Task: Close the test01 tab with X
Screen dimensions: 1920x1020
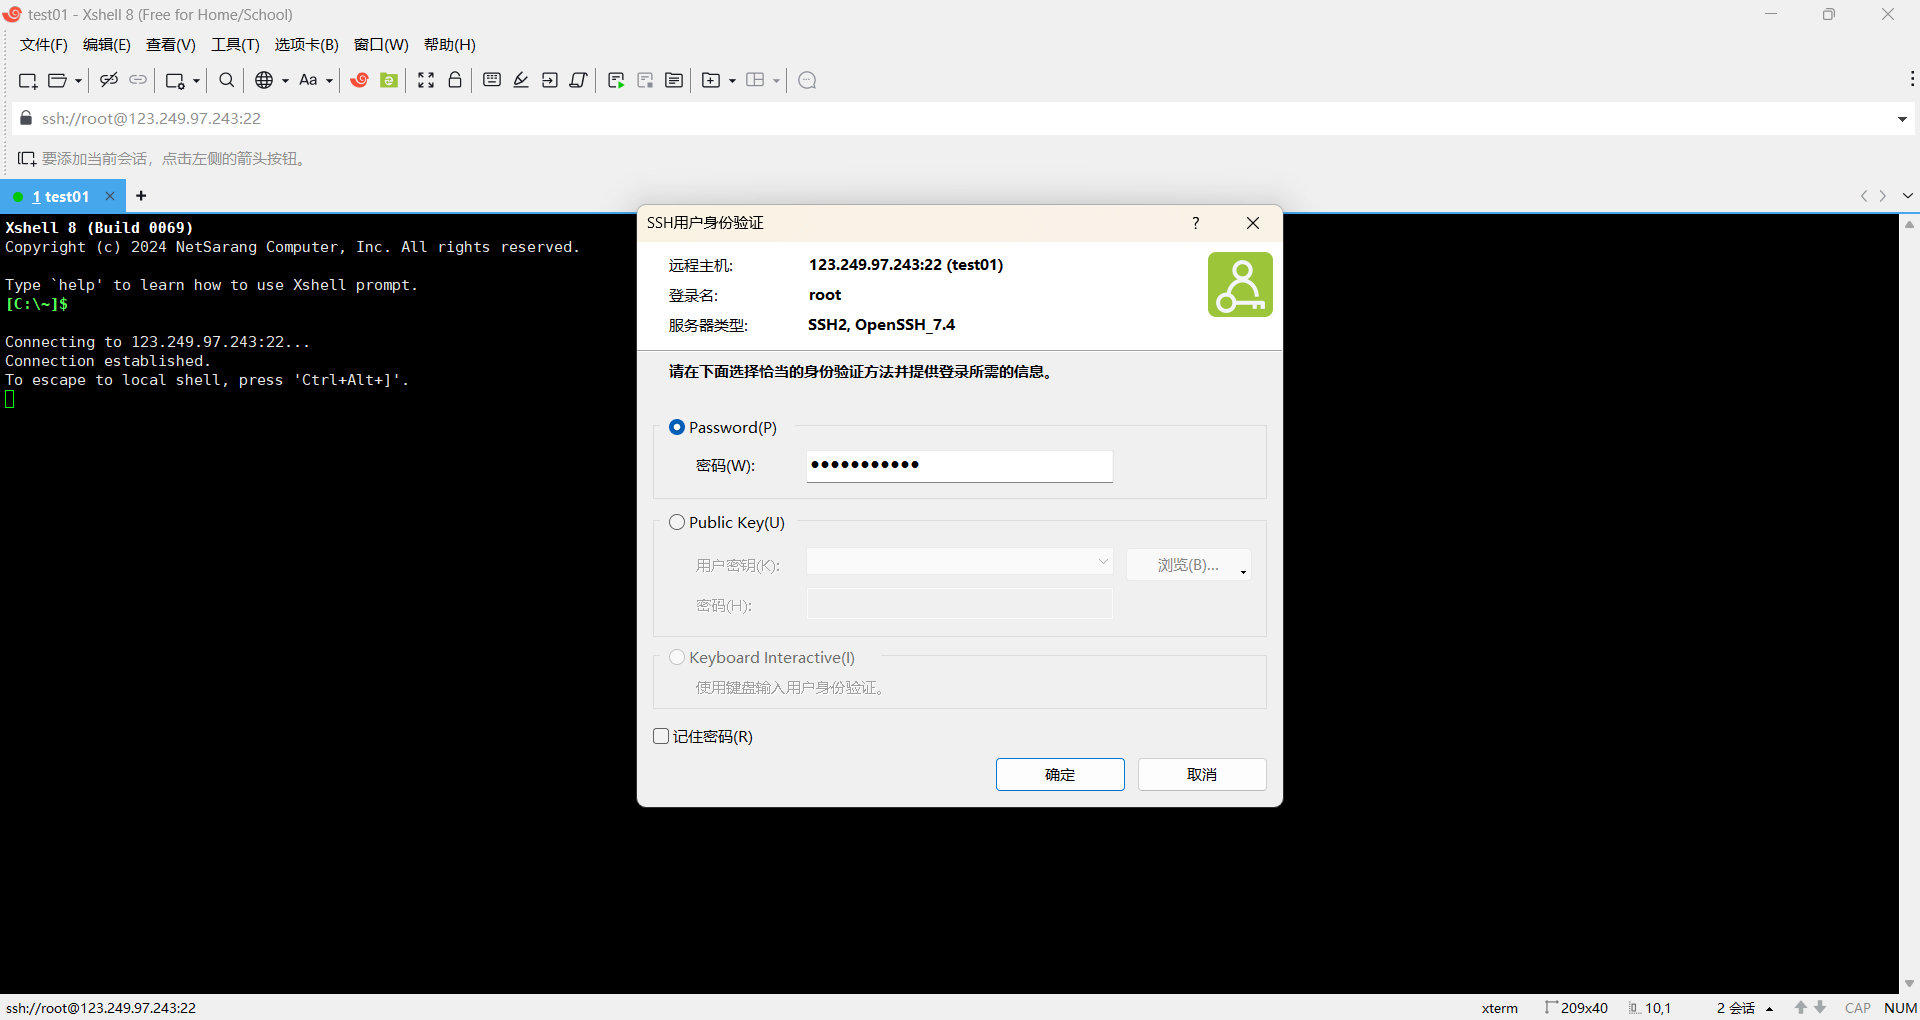Action: (110, 196)
